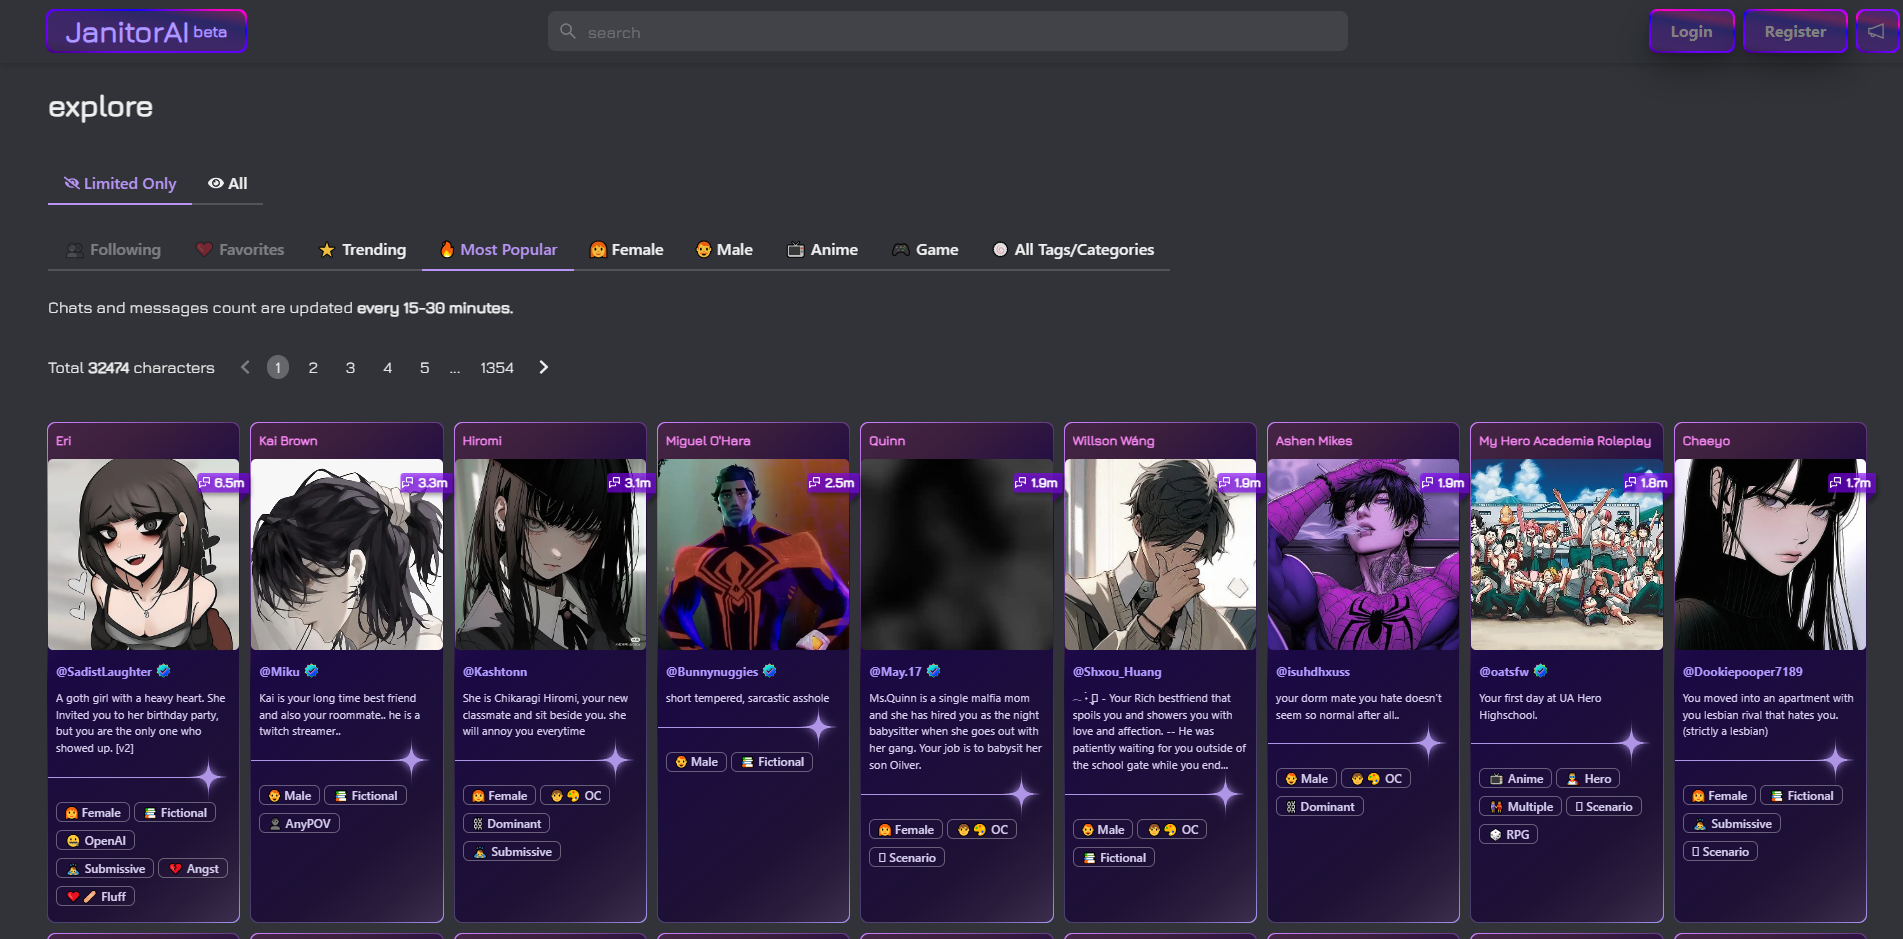Image resolution: width=1903 pixels, height=939 pixels.
Task: Switch to the Trending tab
Action: tap(363, 250)
